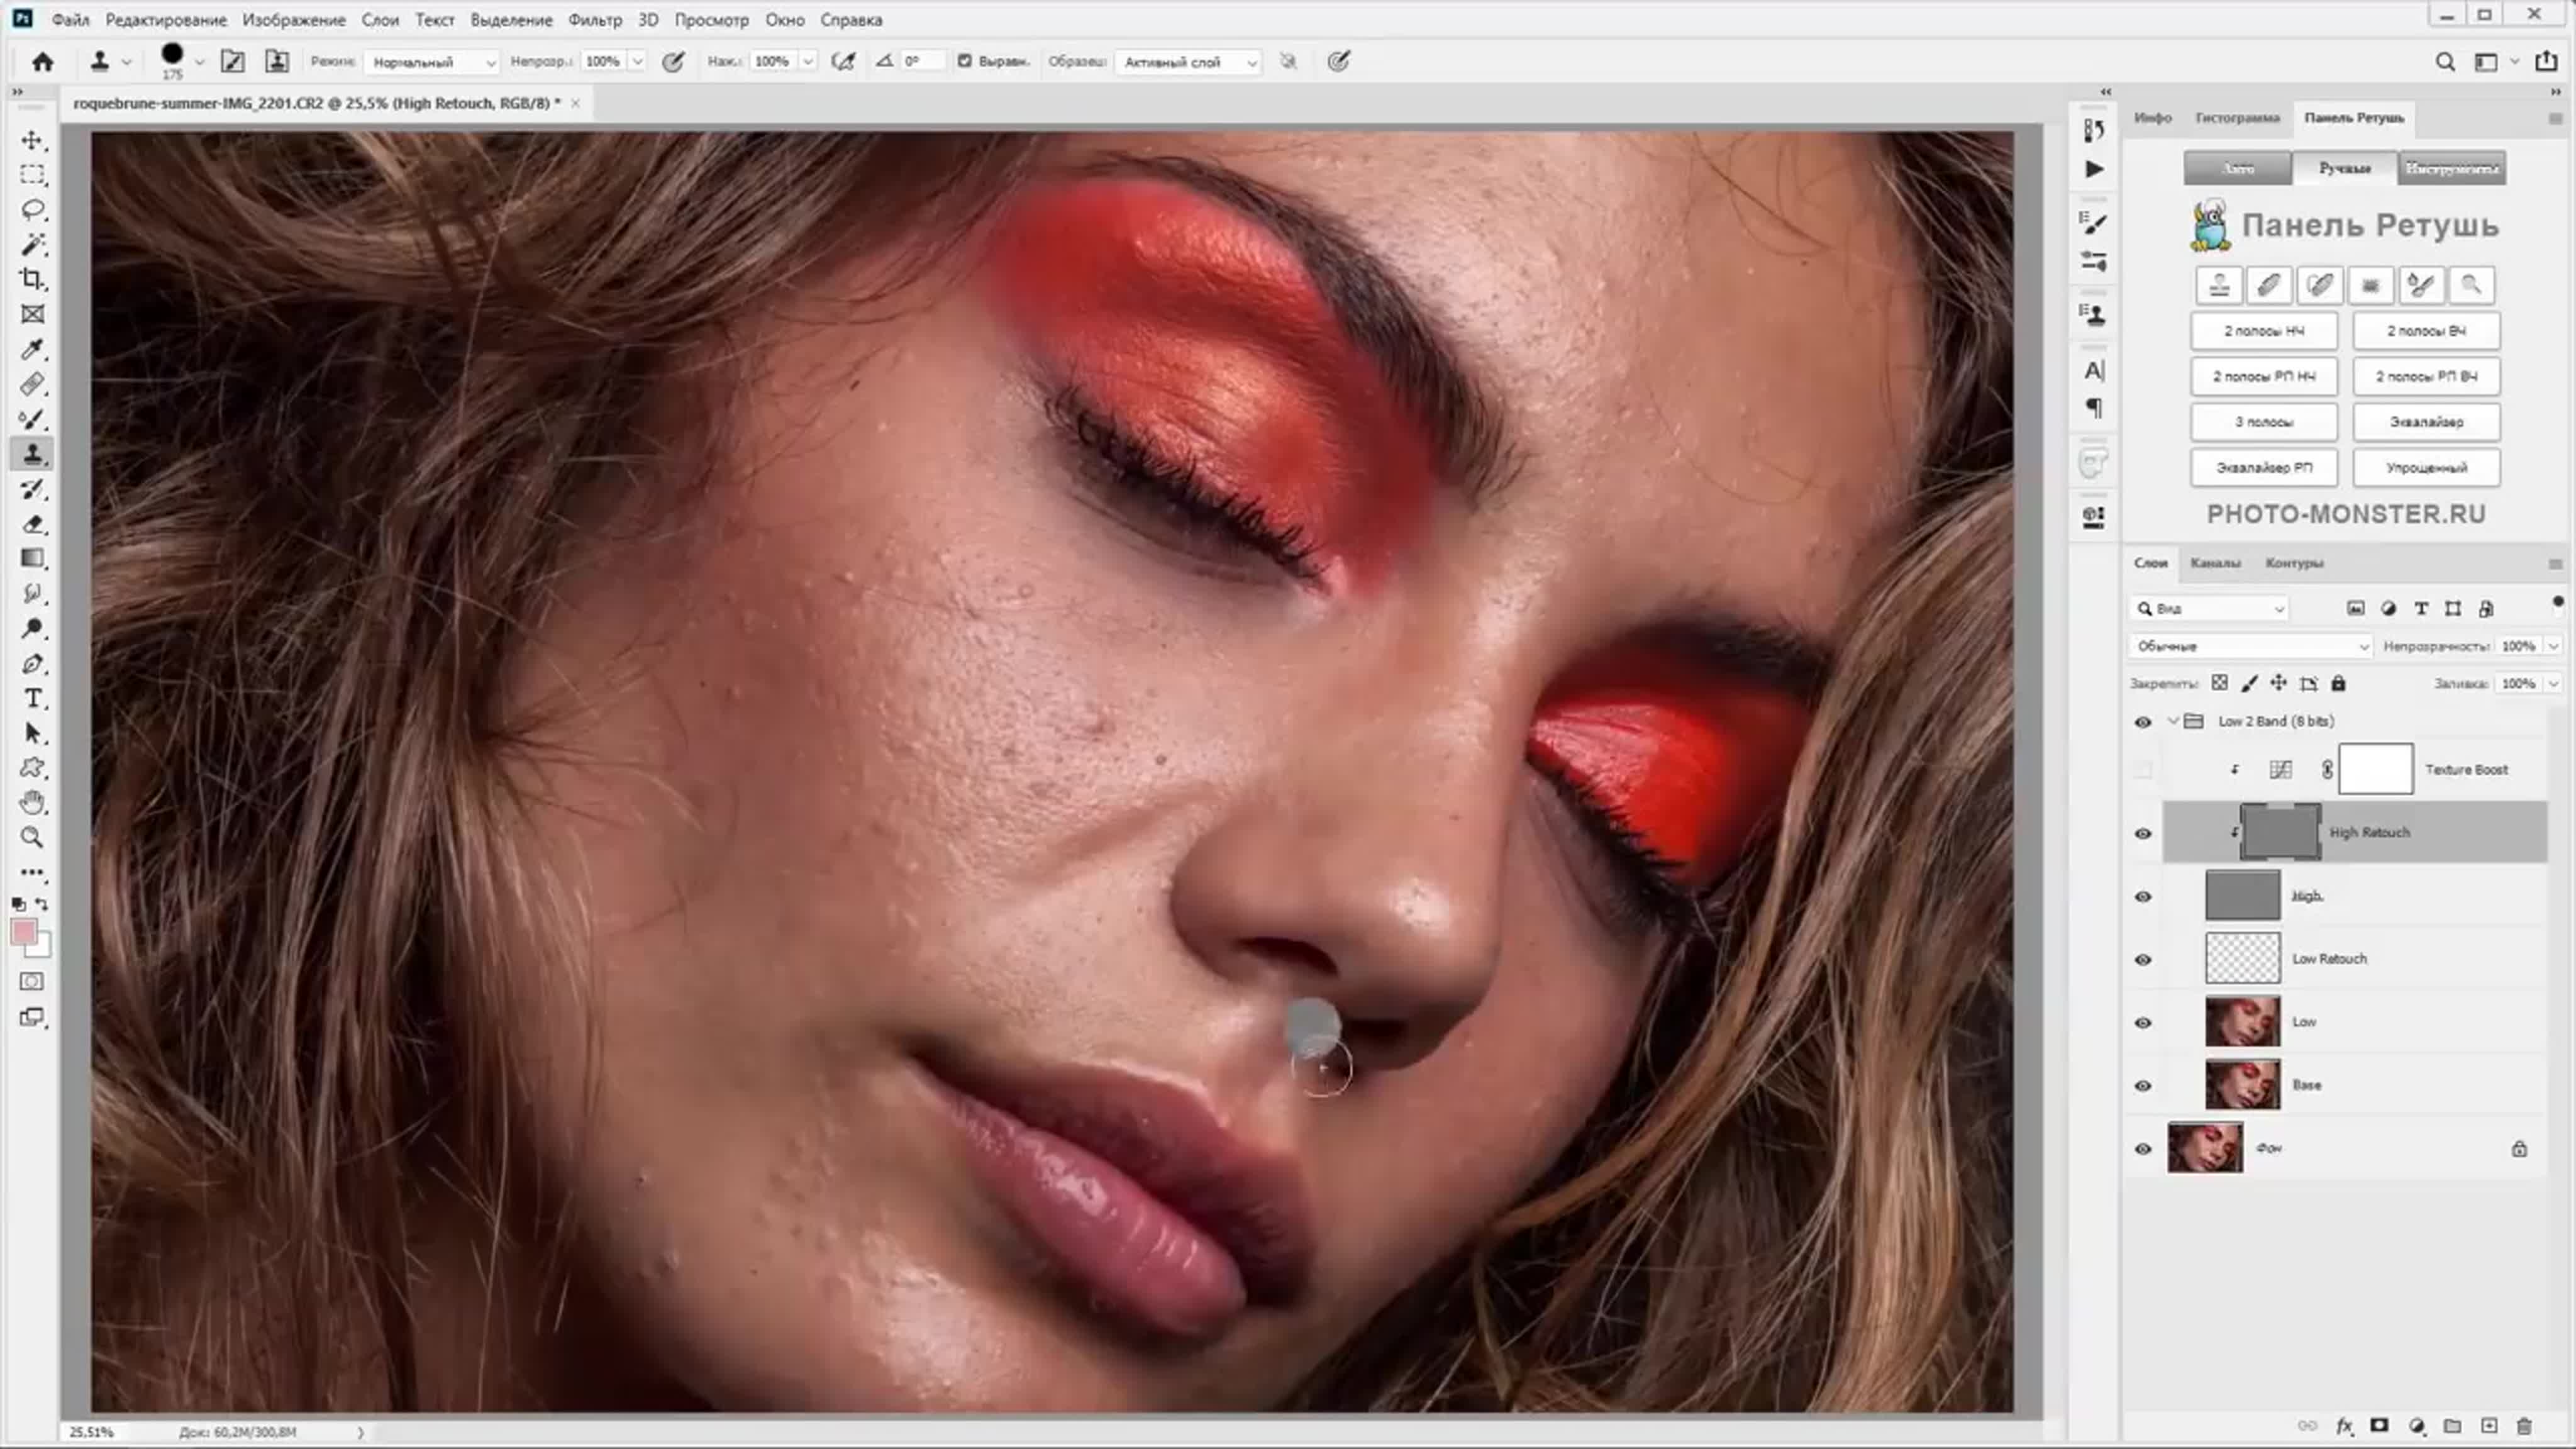Toggle the Aligned checkbox in options bar
Image resolution: width=2576 pixels, height=1449 pixels.
click(964, 61)
